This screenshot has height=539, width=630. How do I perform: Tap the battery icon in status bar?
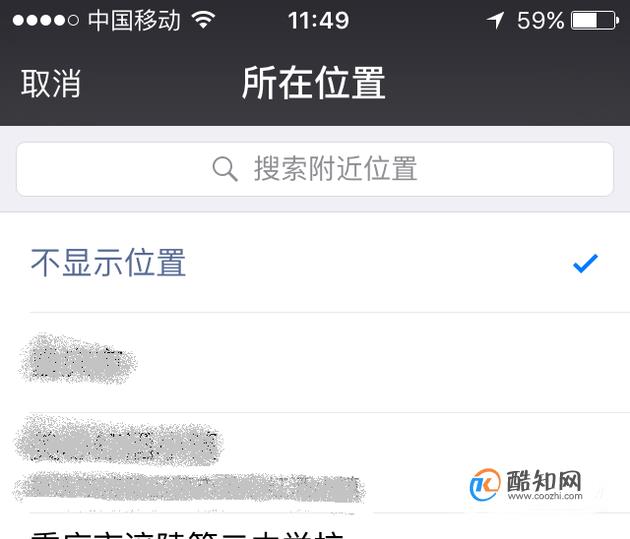595,20
